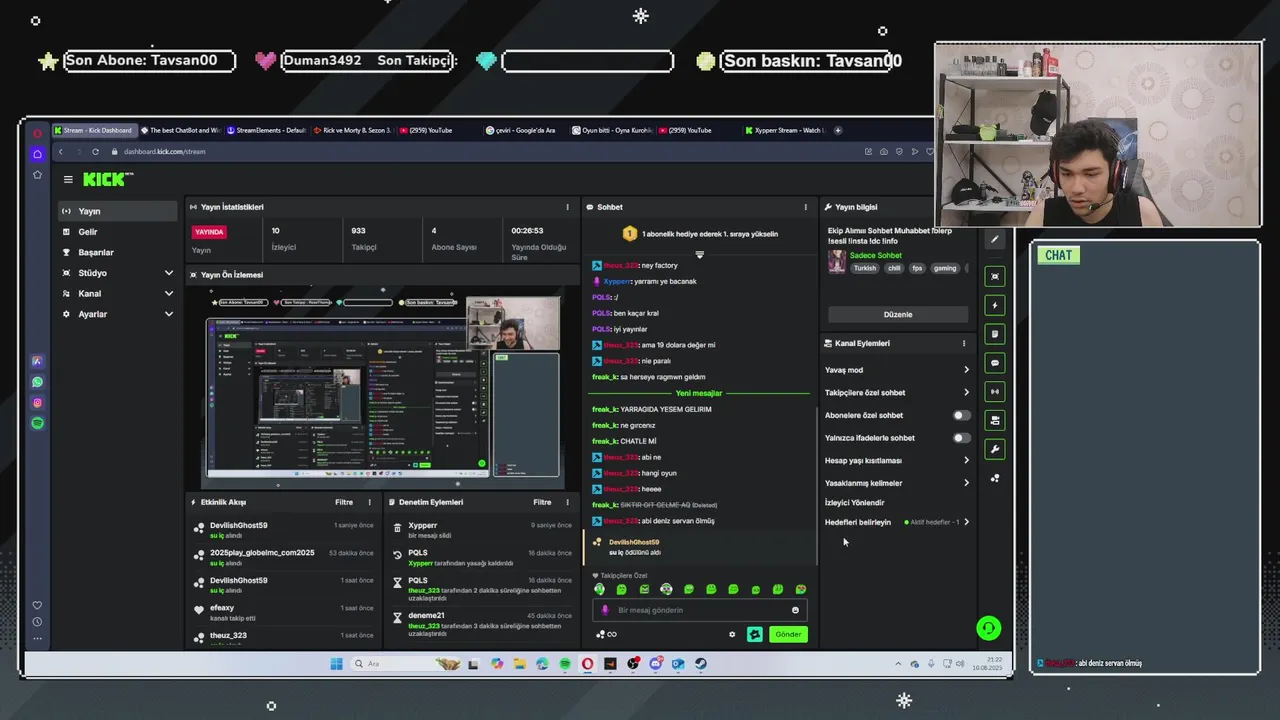
Task: Select Yayın in sidebar
Action: 118,211
